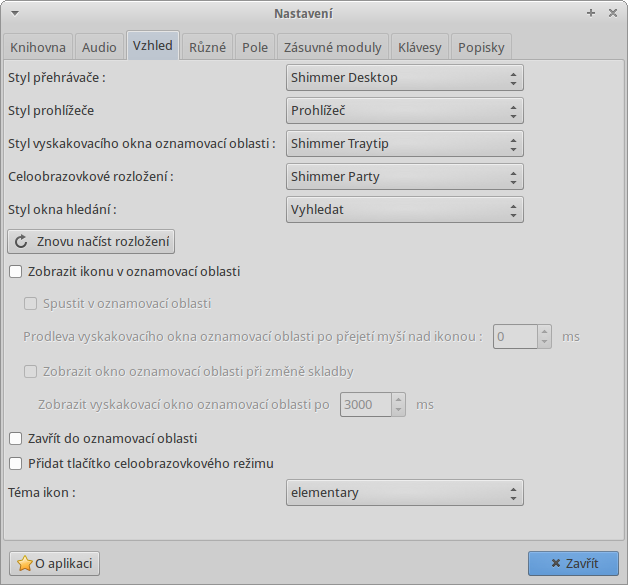Go to the Popisky tab
The width and height of the screenshot is (628, 585).
tap(481, 47)
